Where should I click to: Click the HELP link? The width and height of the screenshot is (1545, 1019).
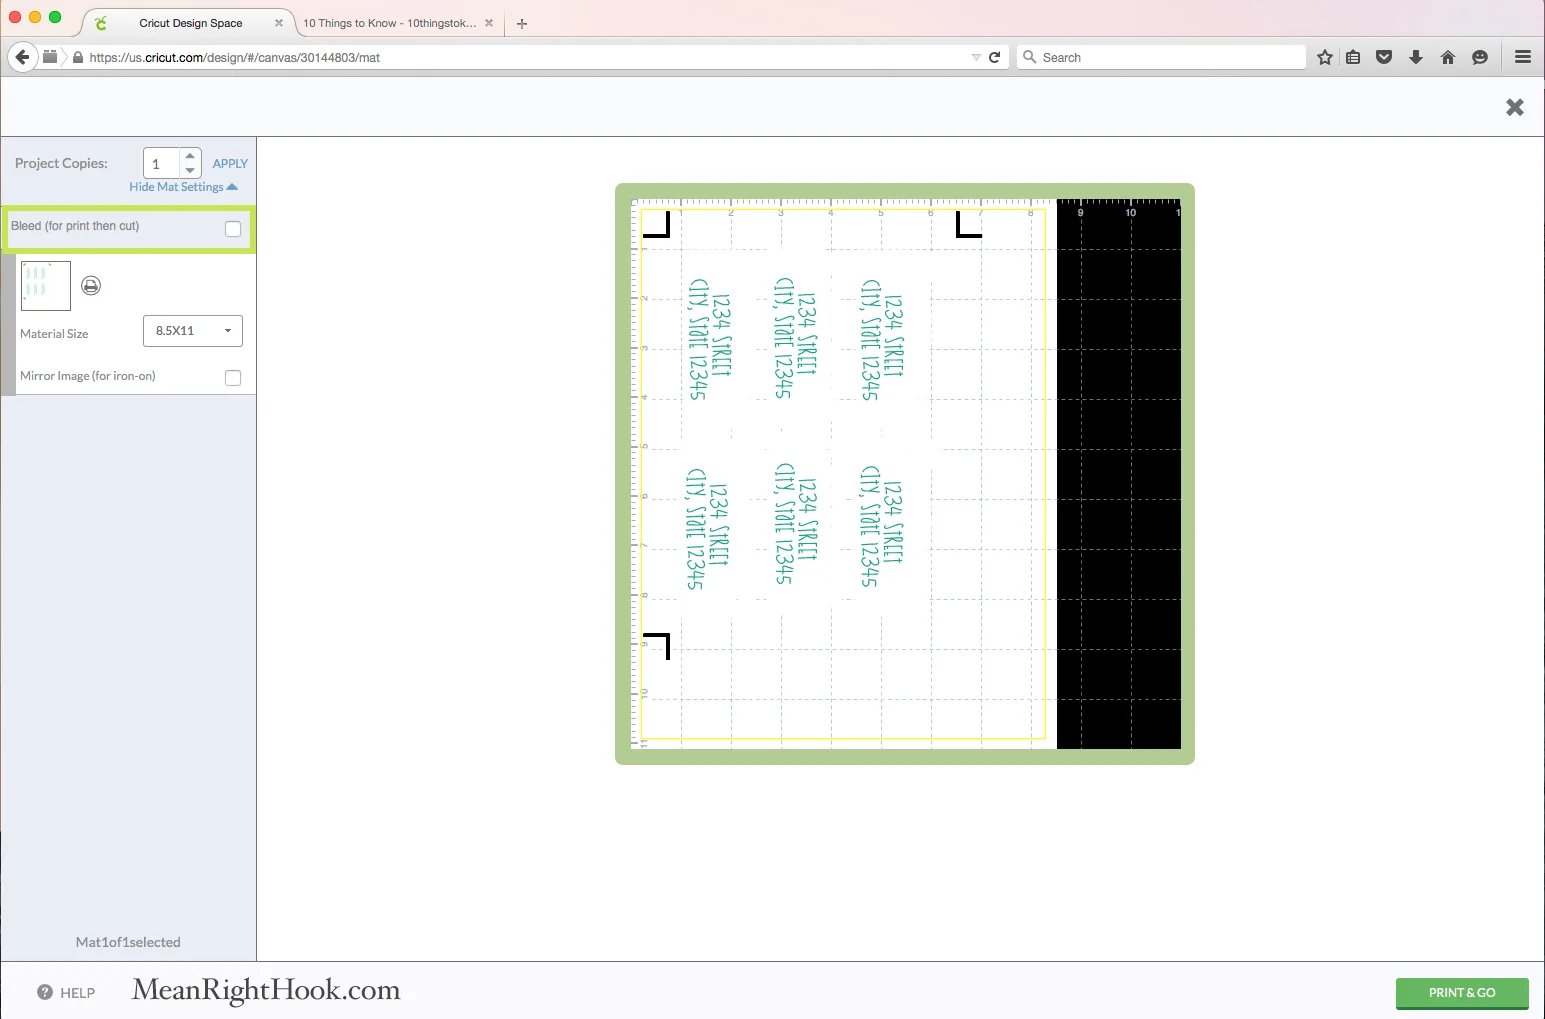(x=77, y=993)
